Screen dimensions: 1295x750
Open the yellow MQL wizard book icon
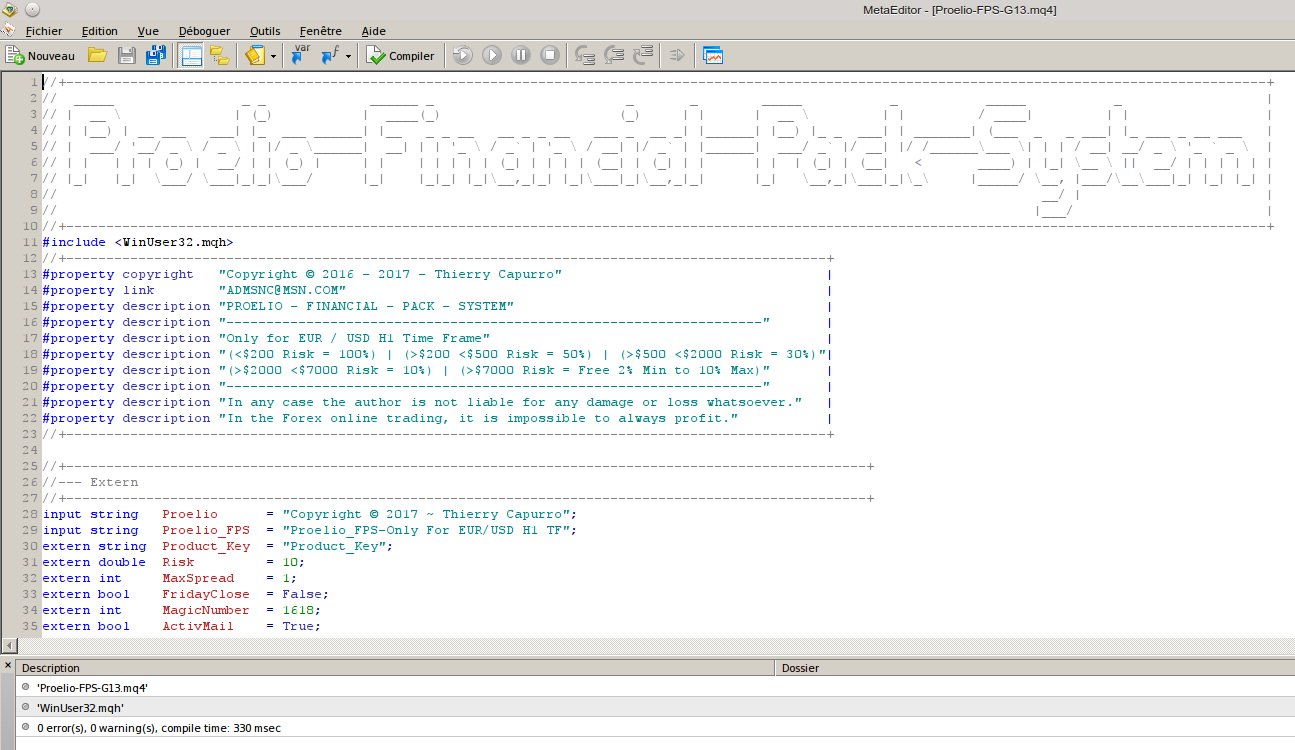[x=255, y=56]
